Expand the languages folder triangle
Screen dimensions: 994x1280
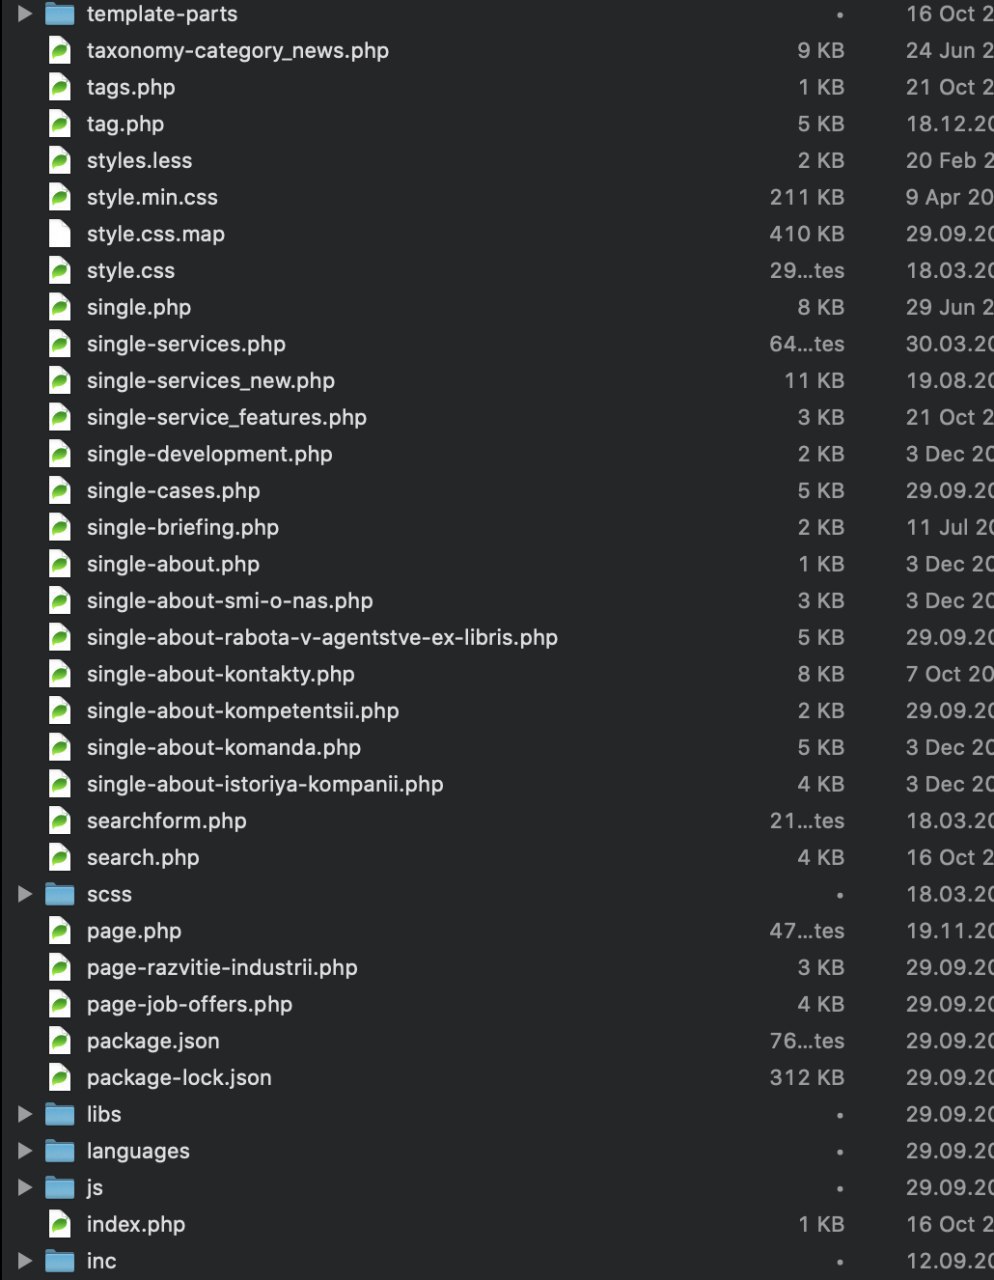click(25, 1151)
